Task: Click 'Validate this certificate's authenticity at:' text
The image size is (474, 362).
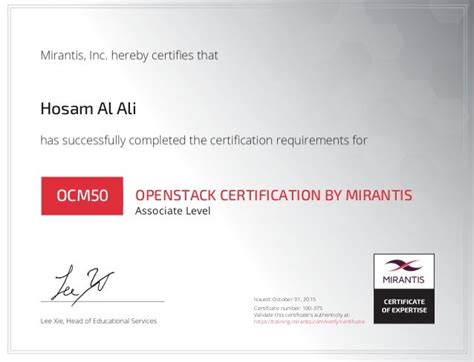Action: click(301, 315)
